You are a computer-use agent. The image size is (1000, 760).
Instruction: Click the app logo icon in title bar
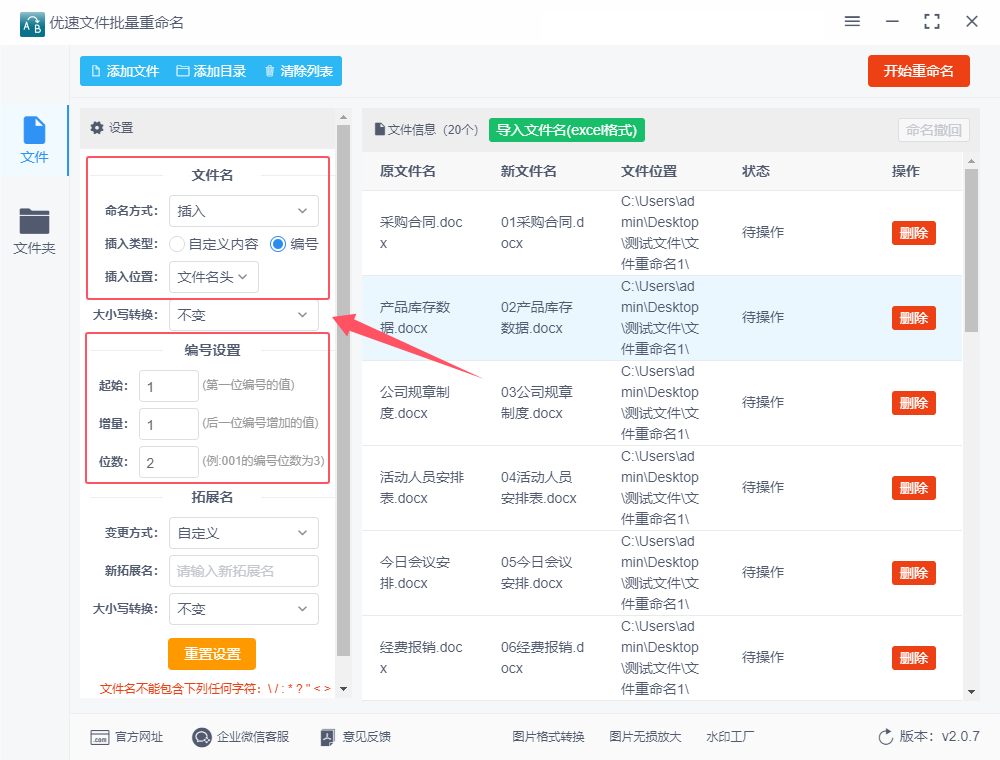pos(32,24)
